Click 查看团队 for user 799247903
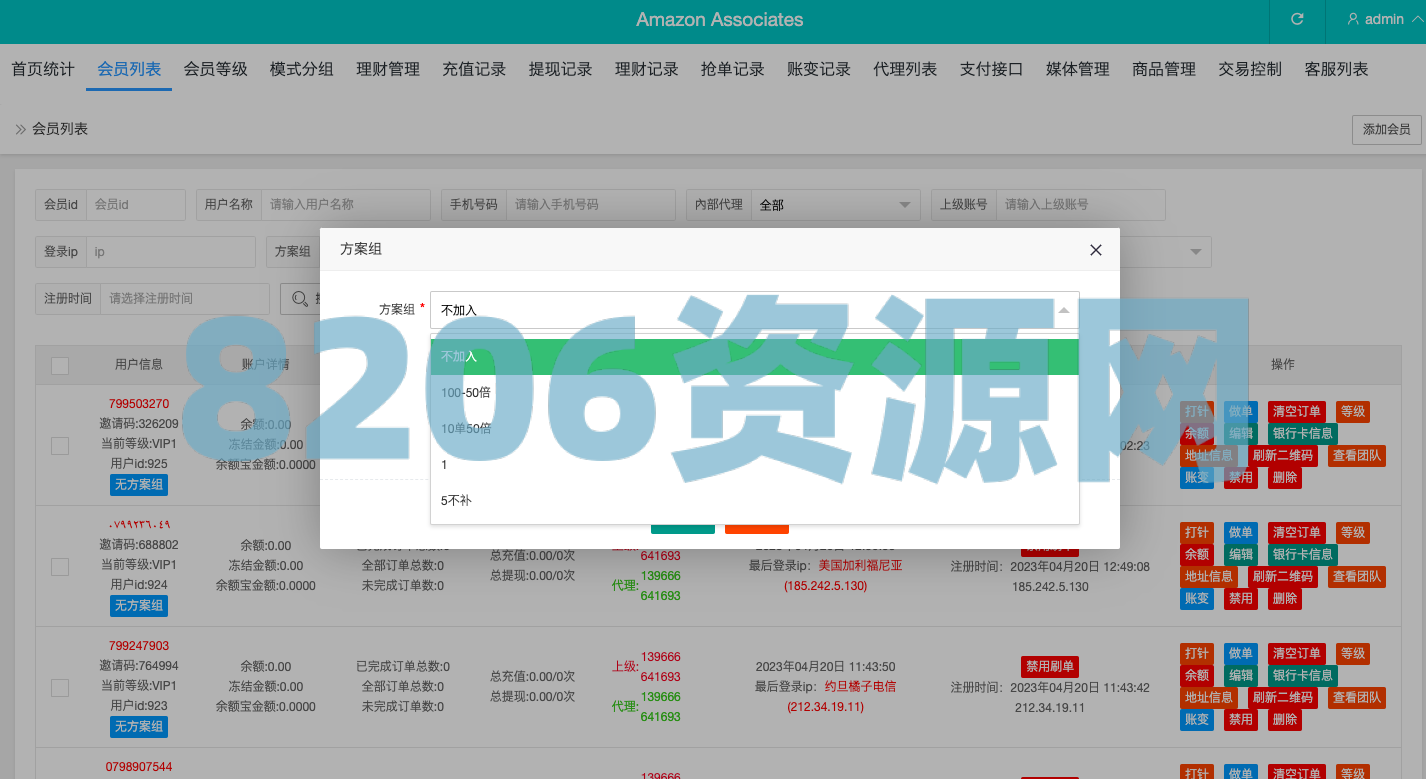Screen dimensions: 1426x779 coord(1357,697)
